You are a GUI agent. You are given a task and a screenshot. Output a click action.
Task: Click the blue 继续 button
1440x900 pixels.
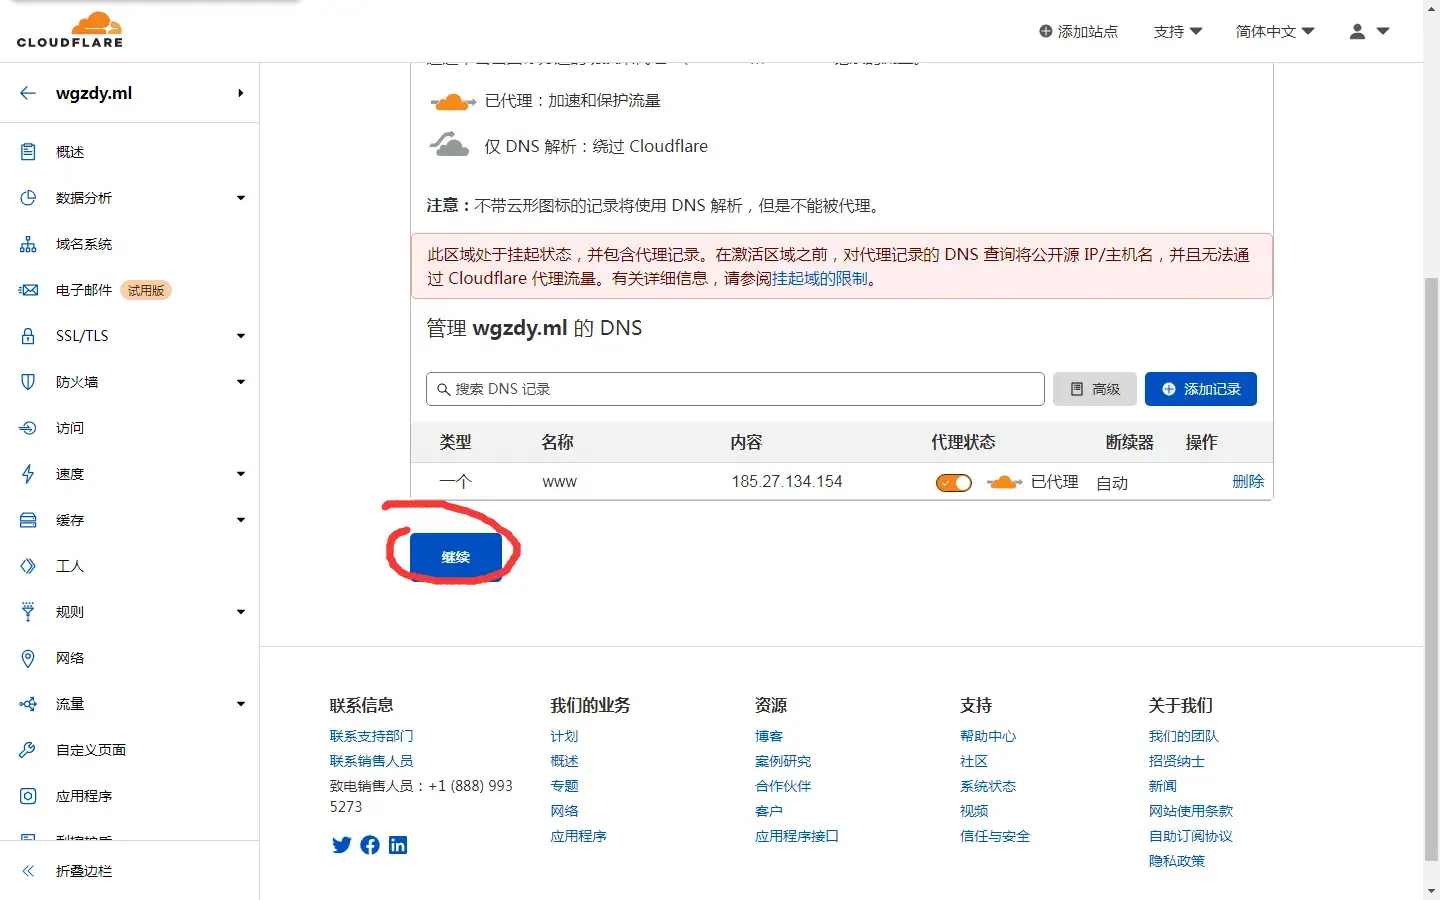coord(456,557)
